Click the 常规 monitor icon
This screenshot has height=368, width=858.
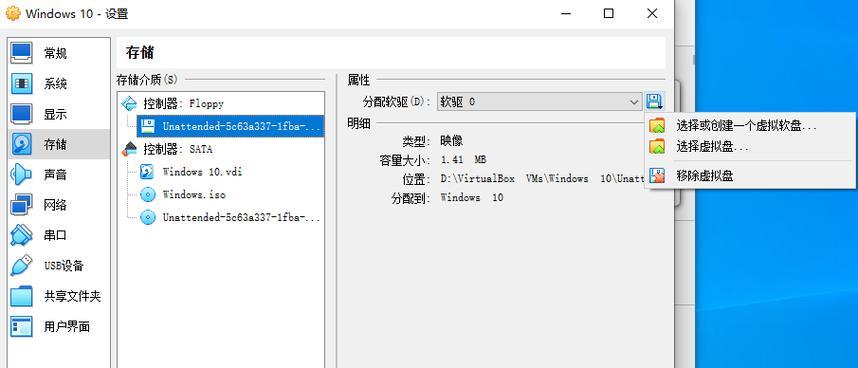click(x=21, y=54)
